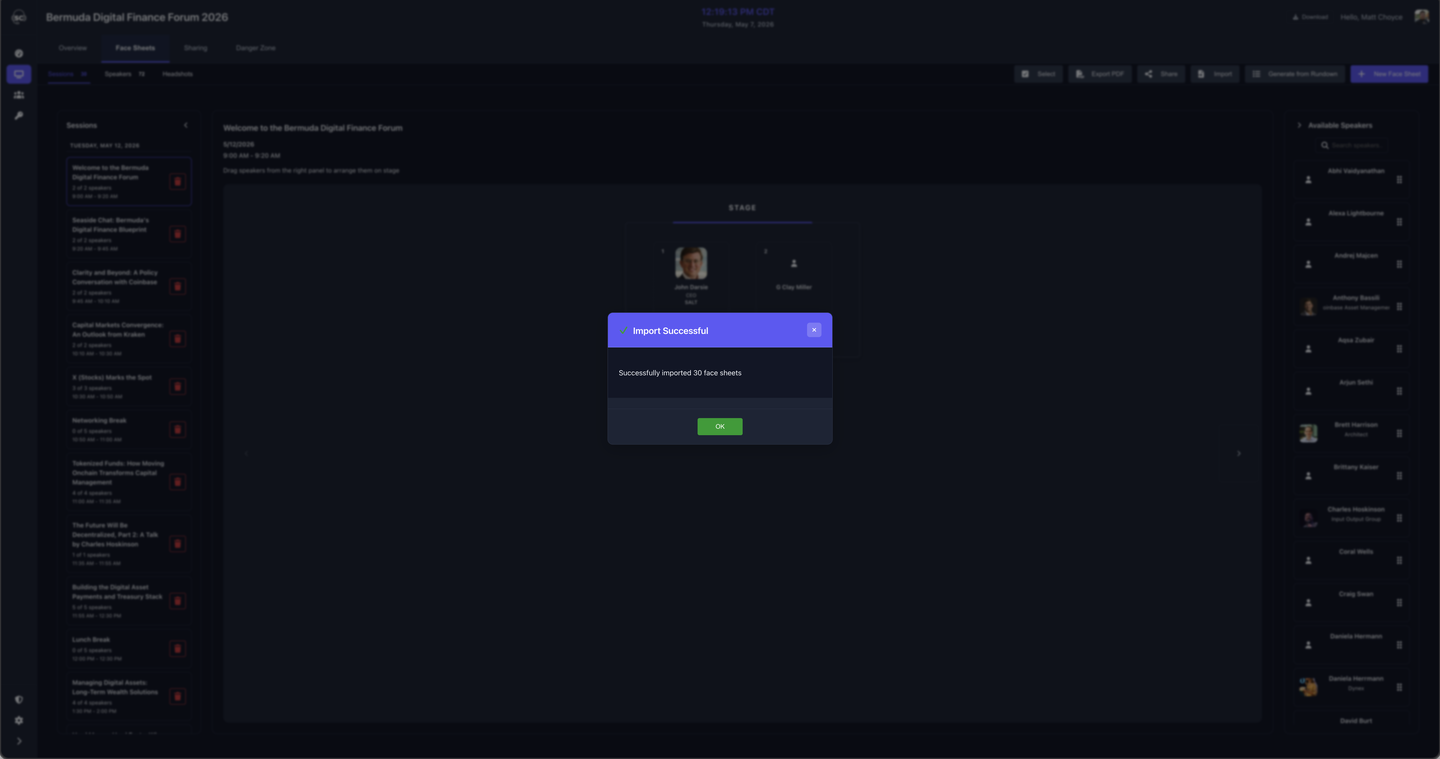Select the Face Sheets tab
The height and width of the screenshot is (759, 1440).
point(135,48)
